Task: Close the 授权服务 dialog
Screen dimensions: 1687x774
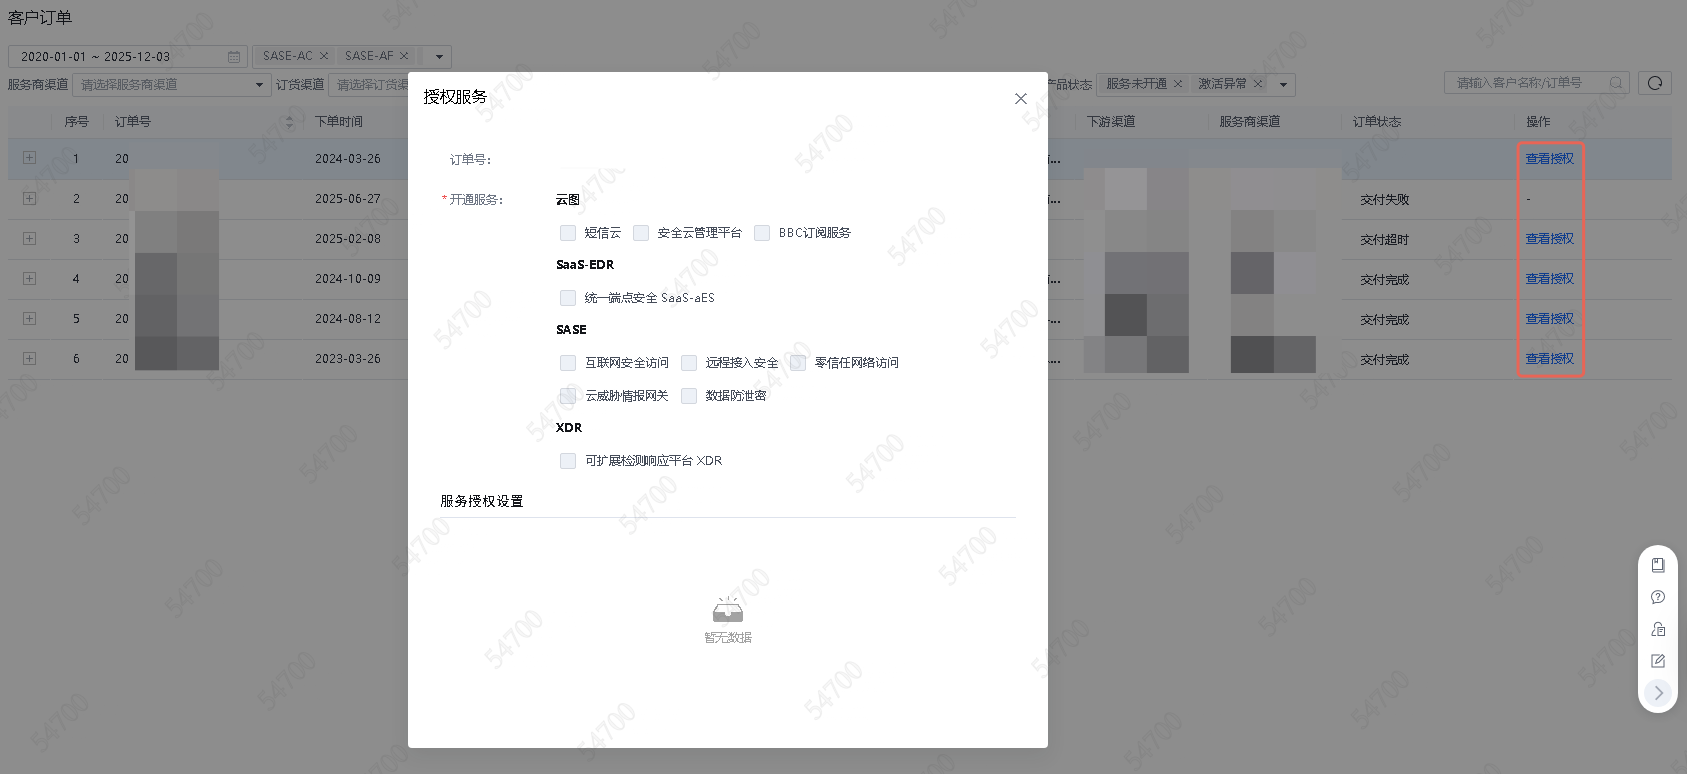Action: click(x=1020, y=98)
